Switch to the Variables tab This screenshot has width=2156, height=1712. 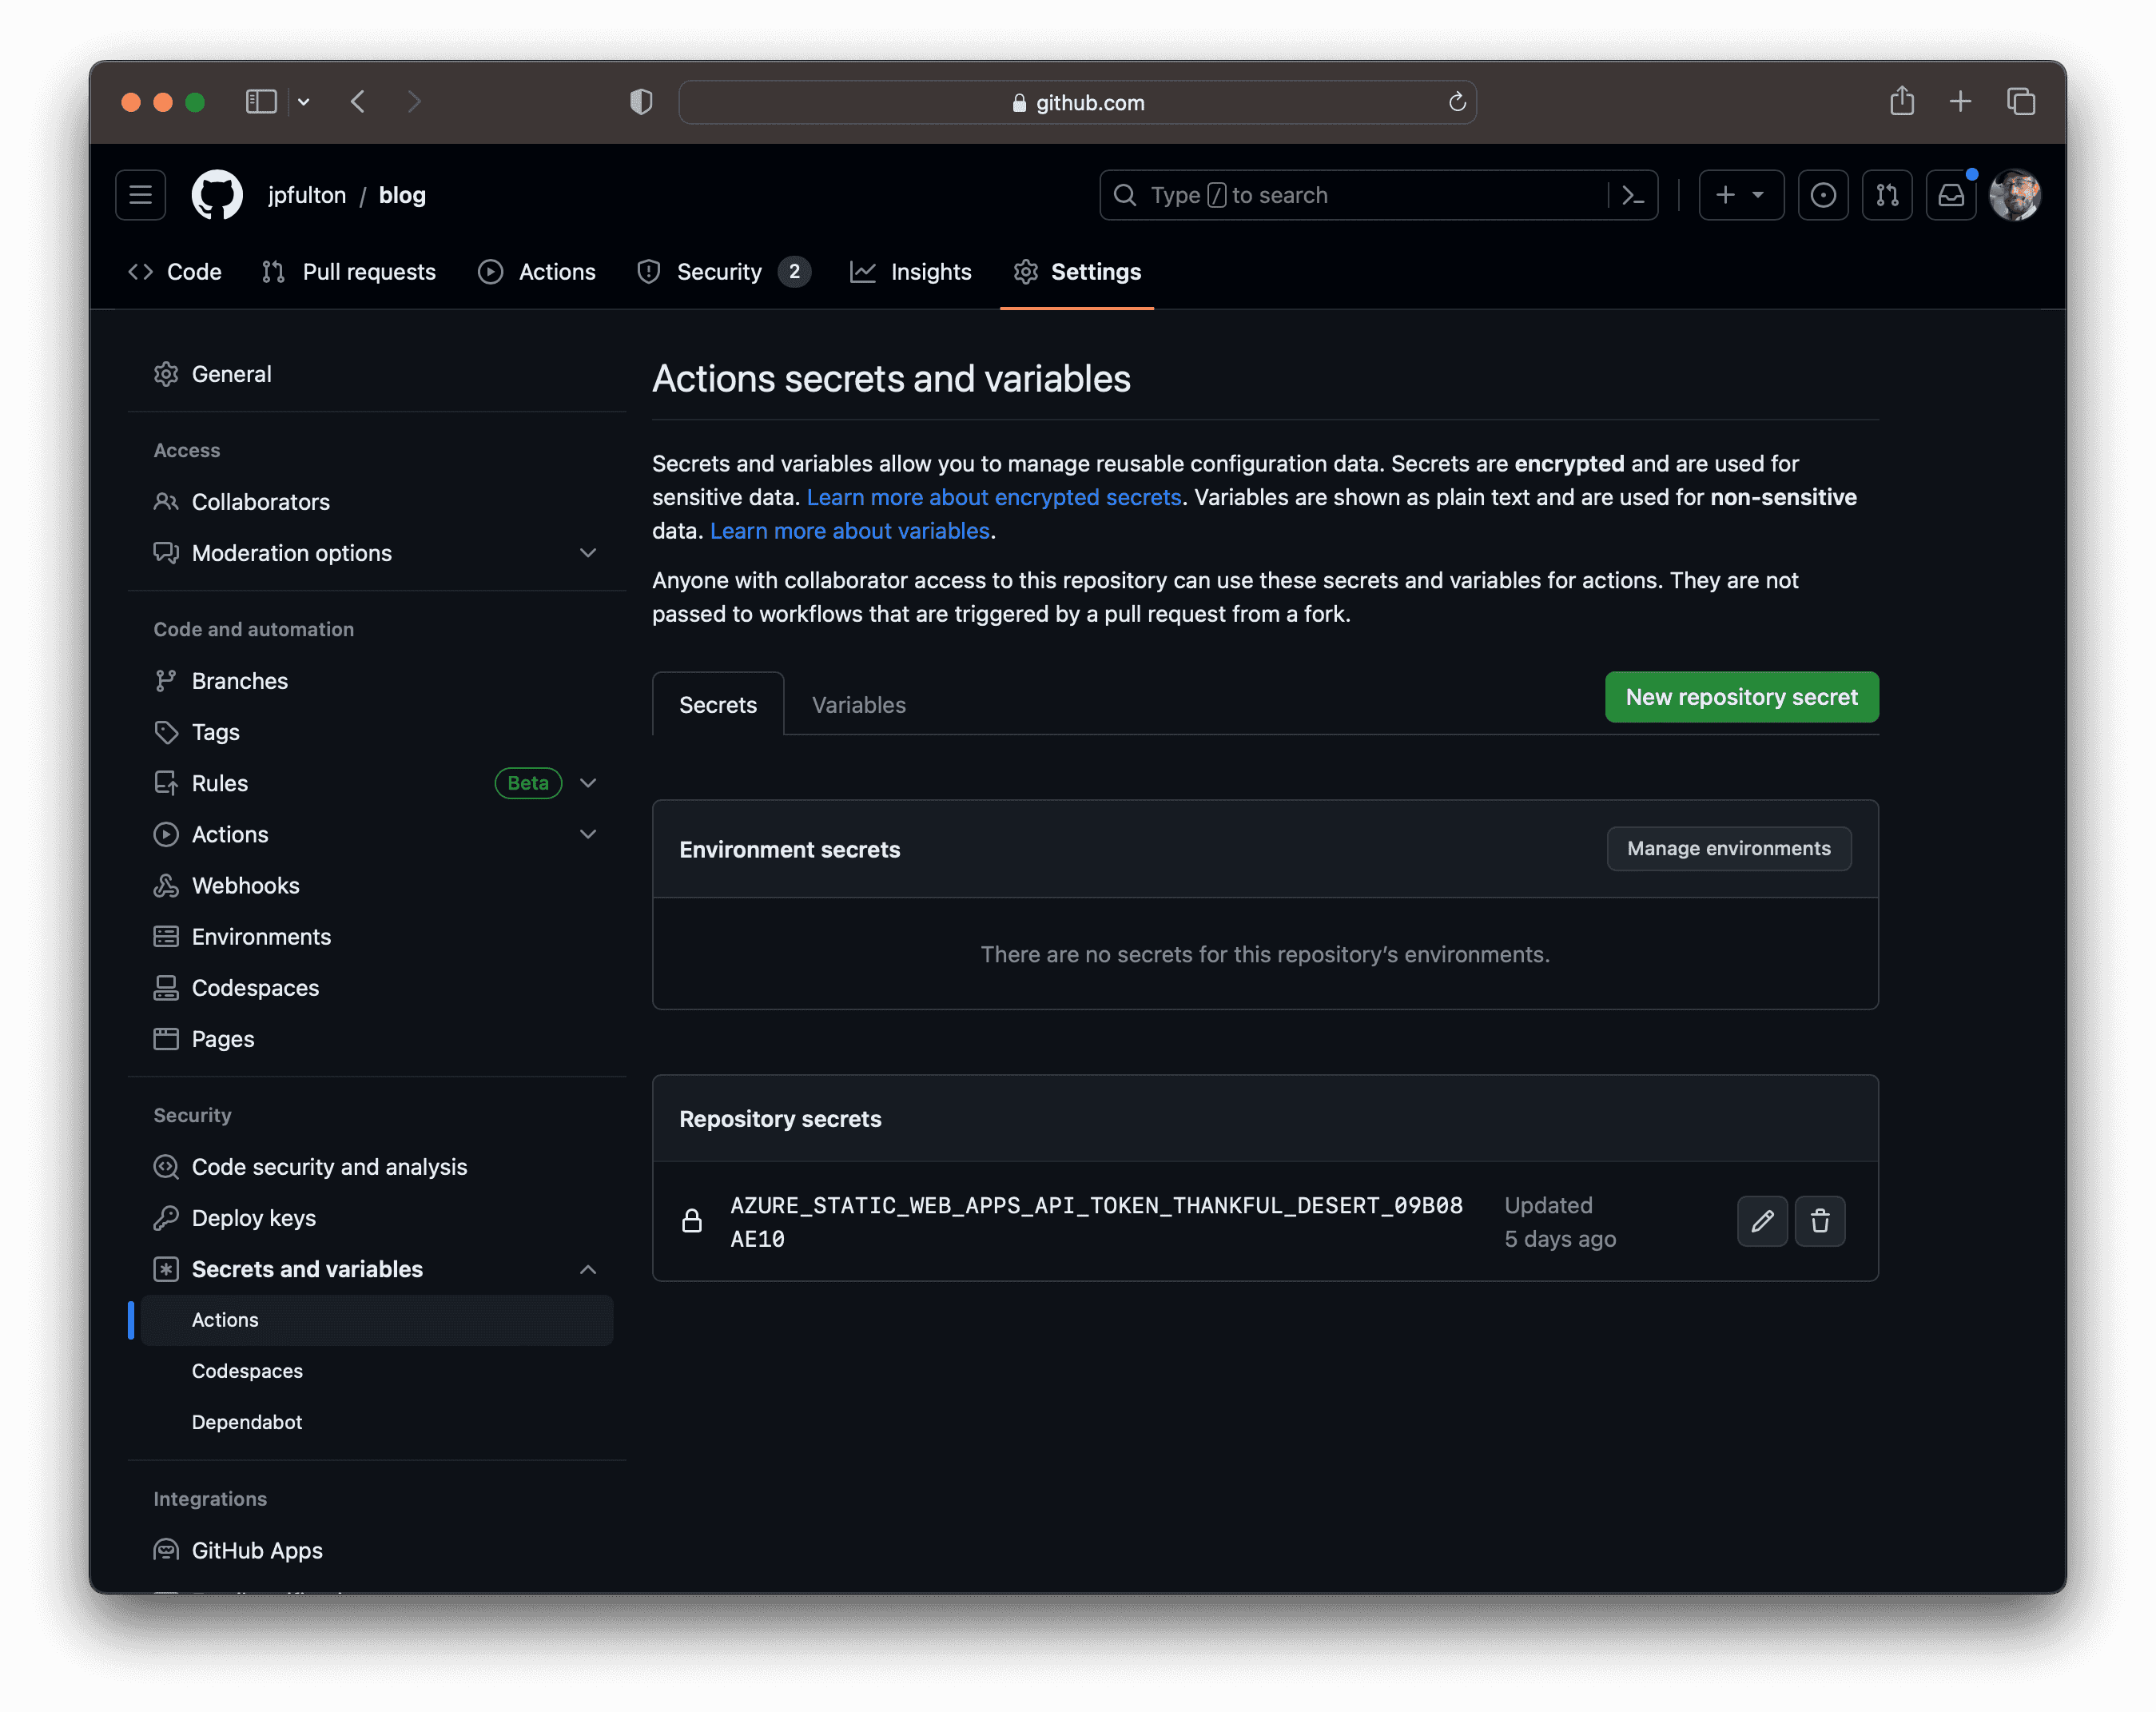point(859,705)
